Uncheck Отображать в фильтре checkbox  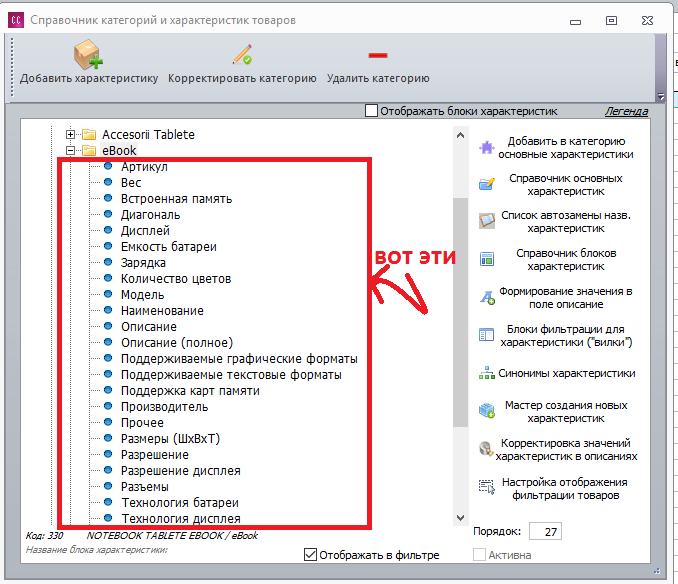[310, 555]
